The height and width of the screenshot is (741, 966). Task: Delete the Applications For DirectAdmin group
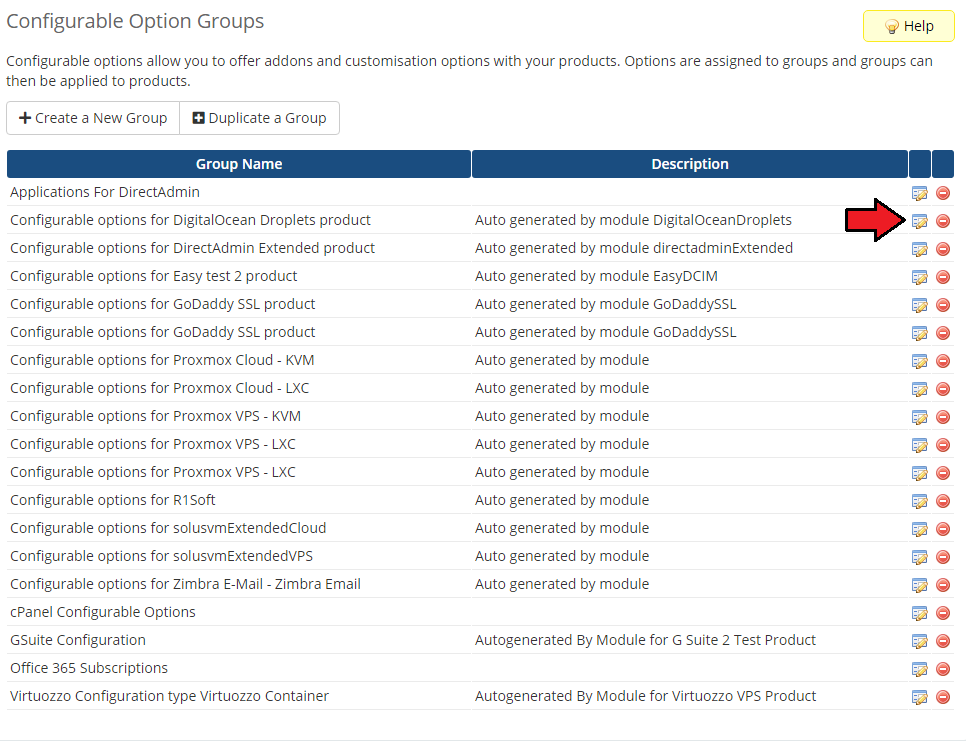point(943,193)
